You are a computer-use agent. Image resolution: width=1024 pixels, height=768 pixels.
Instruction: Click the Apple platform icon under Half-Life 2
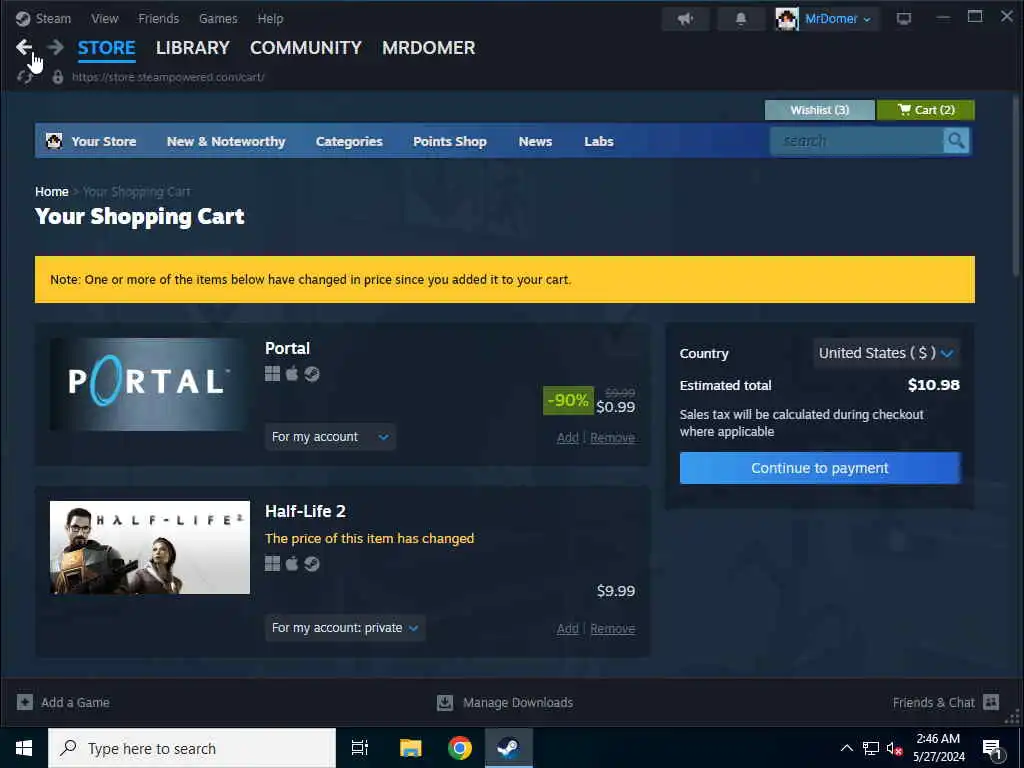point(292,564)
